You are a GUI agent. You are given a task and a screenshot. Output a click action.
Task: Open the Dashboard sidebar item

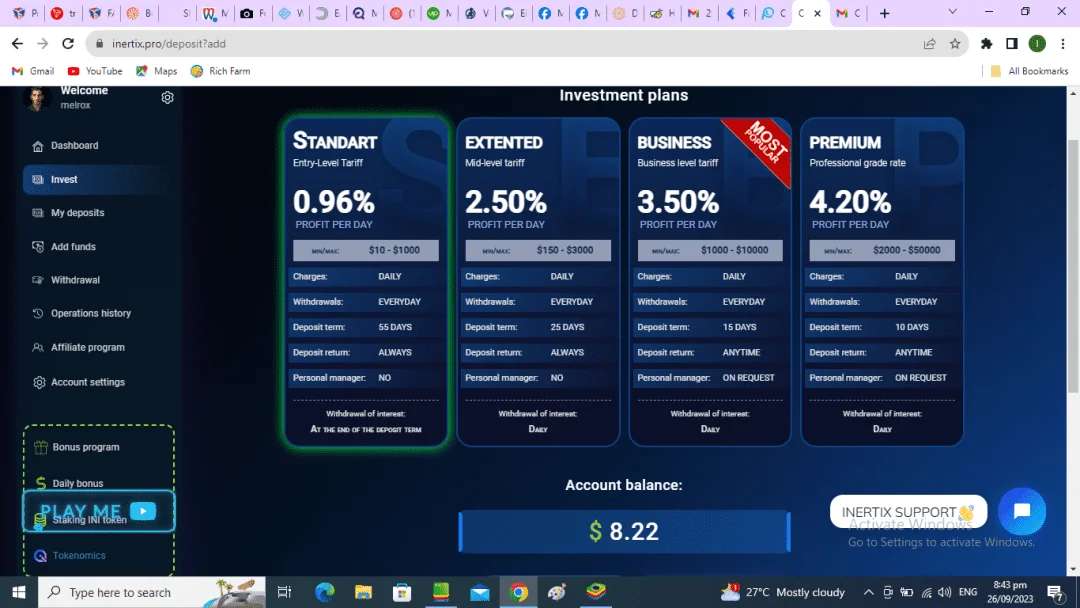coord(74,145)
